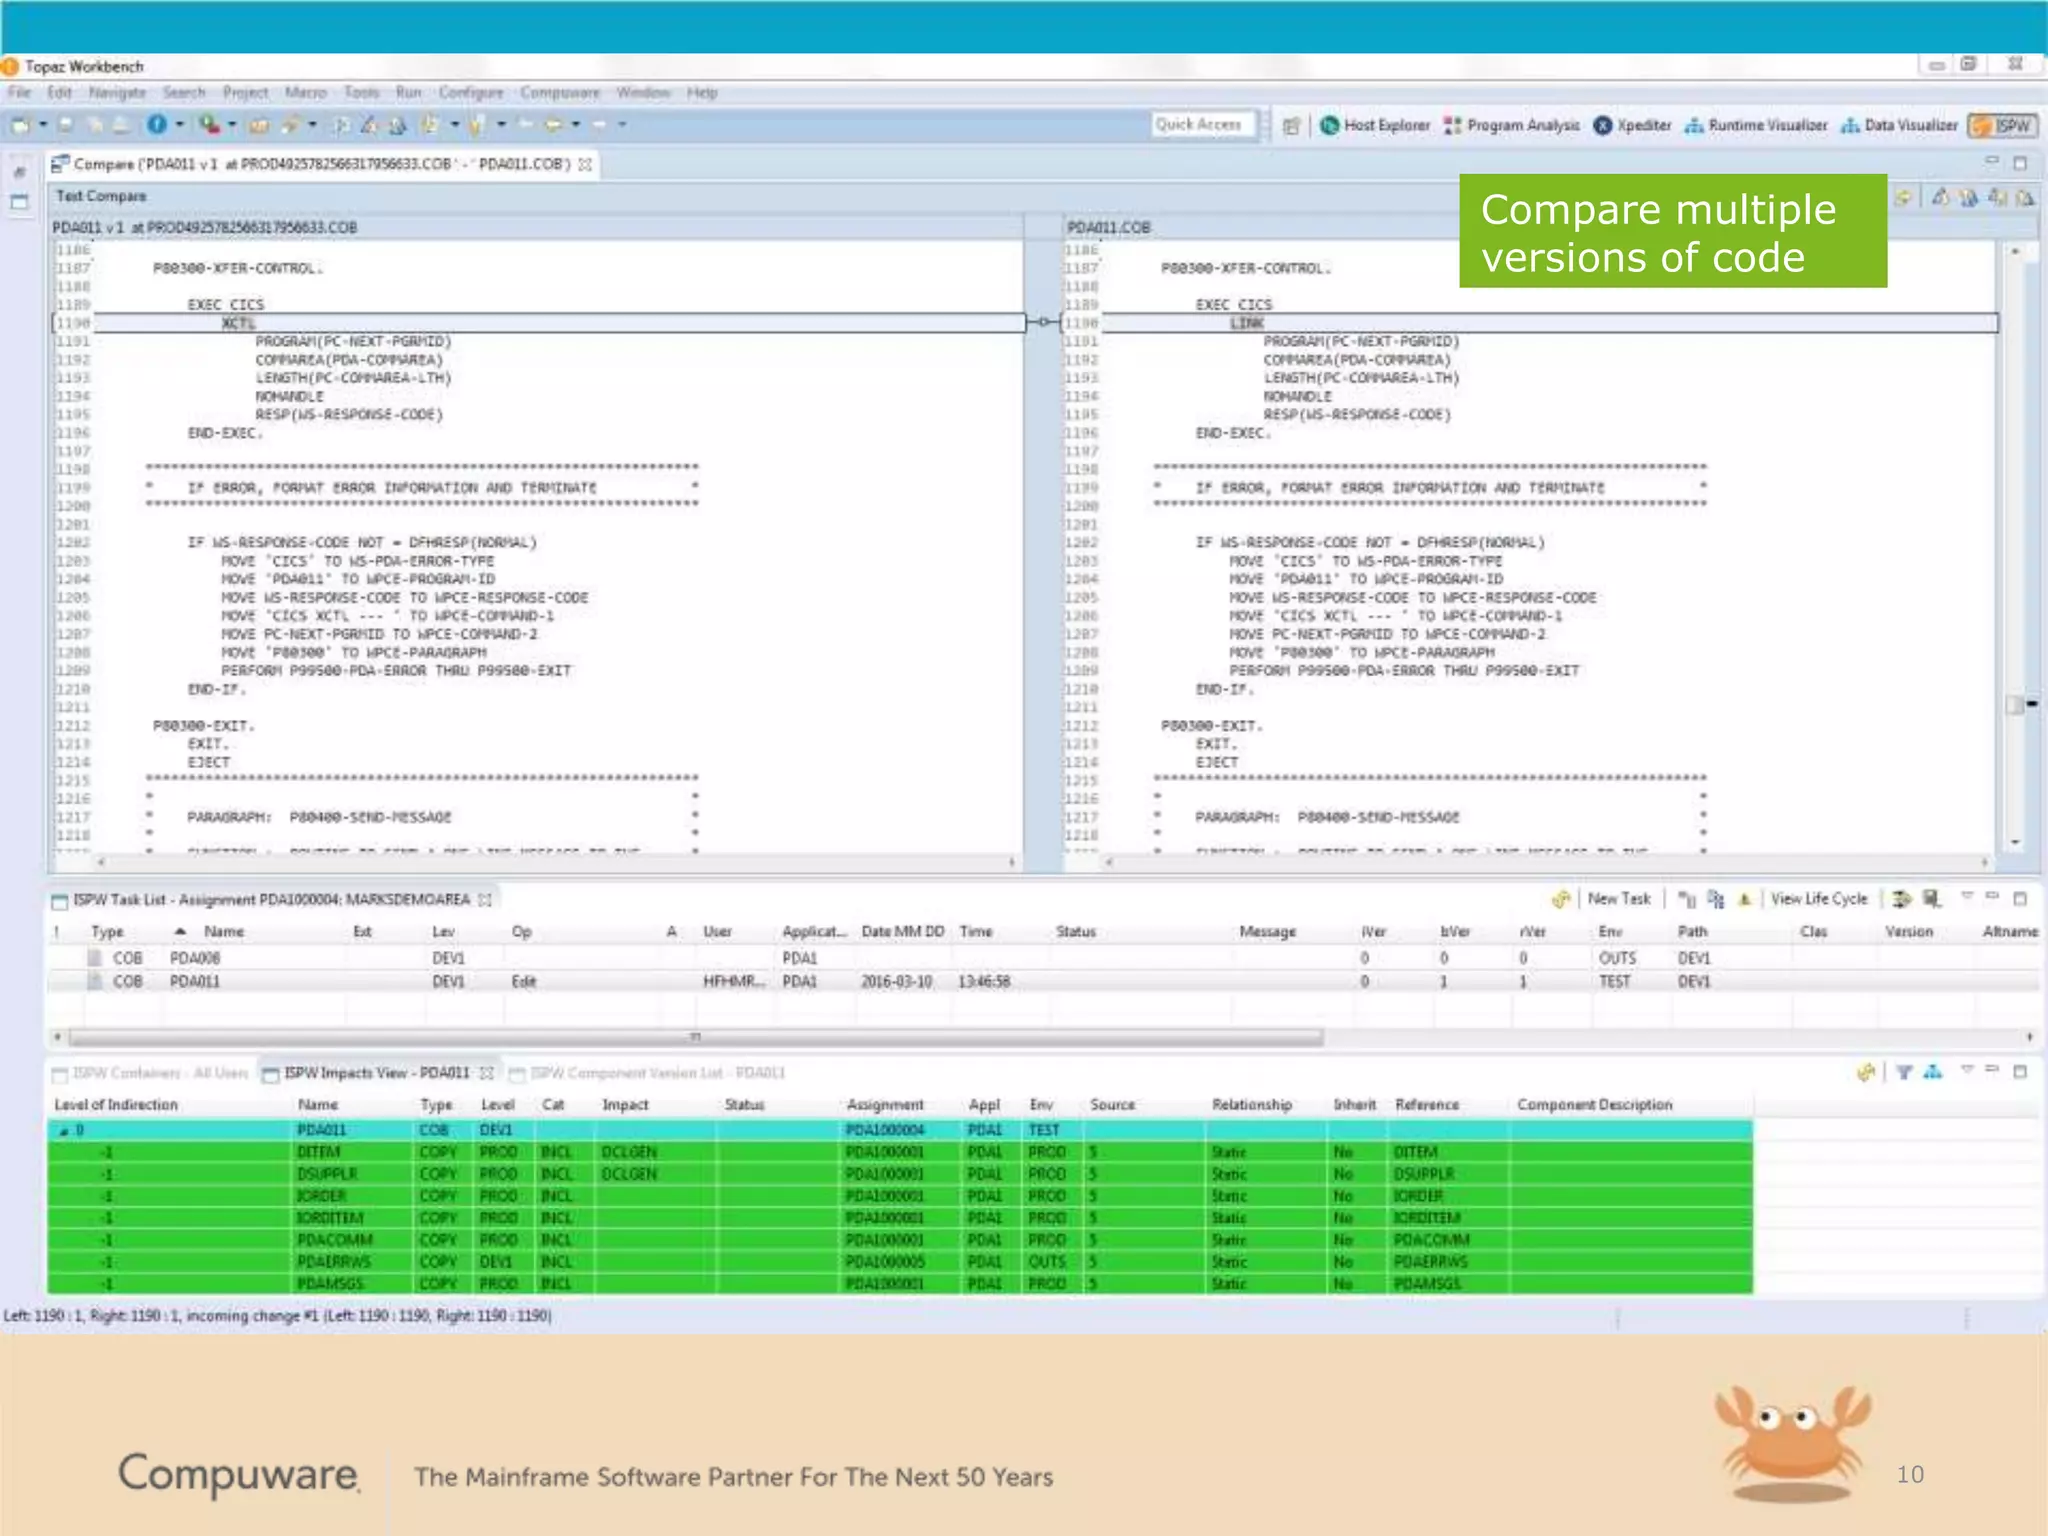Click refresh icon in Task List toolbar
The image size is (2048, 1536).
coord(1560,899)
